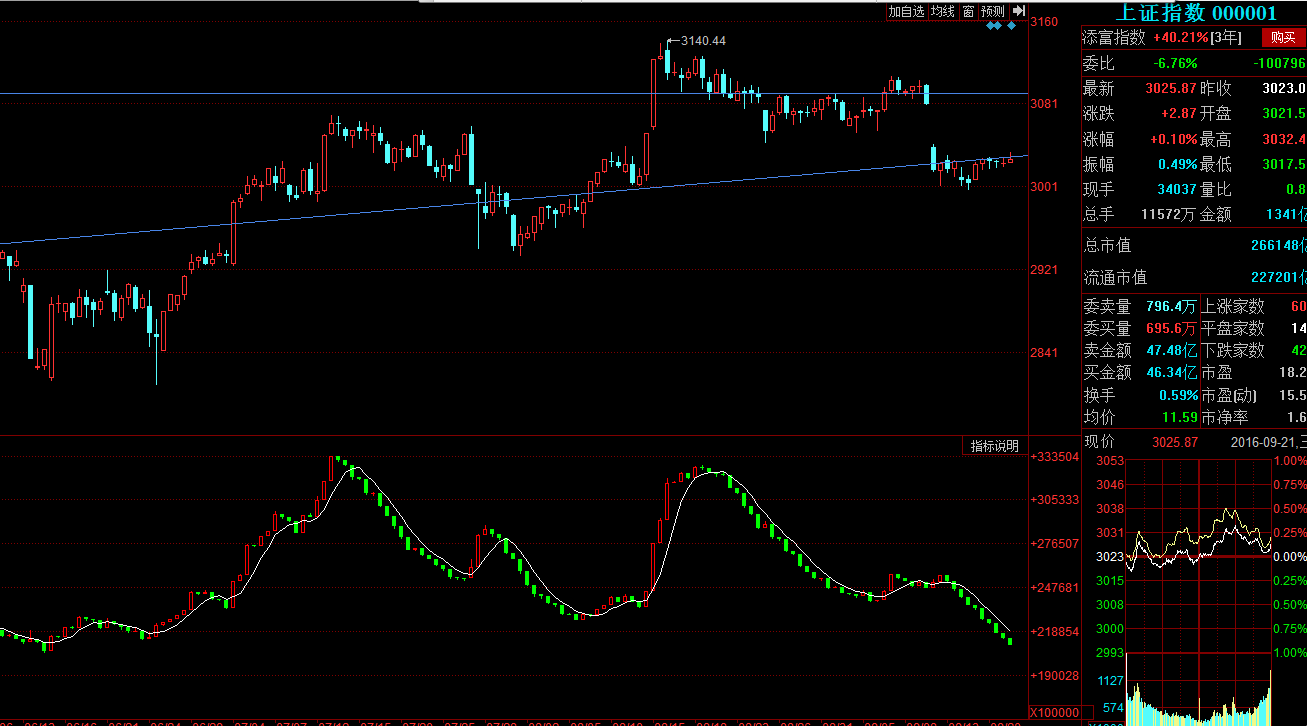Click the 平盘家数 label
This screenshot has width=1307, height=726.
click(x=1232, y=328)
